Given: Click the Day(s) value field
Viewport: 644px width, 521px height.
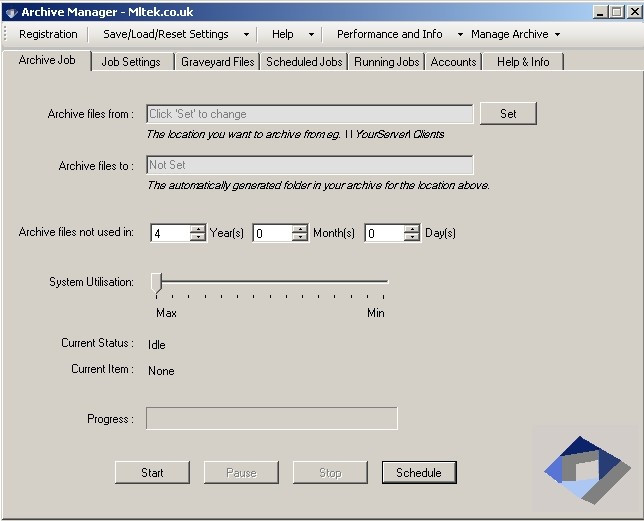Looking at the screenshot, I should click(x=385, y=233).
